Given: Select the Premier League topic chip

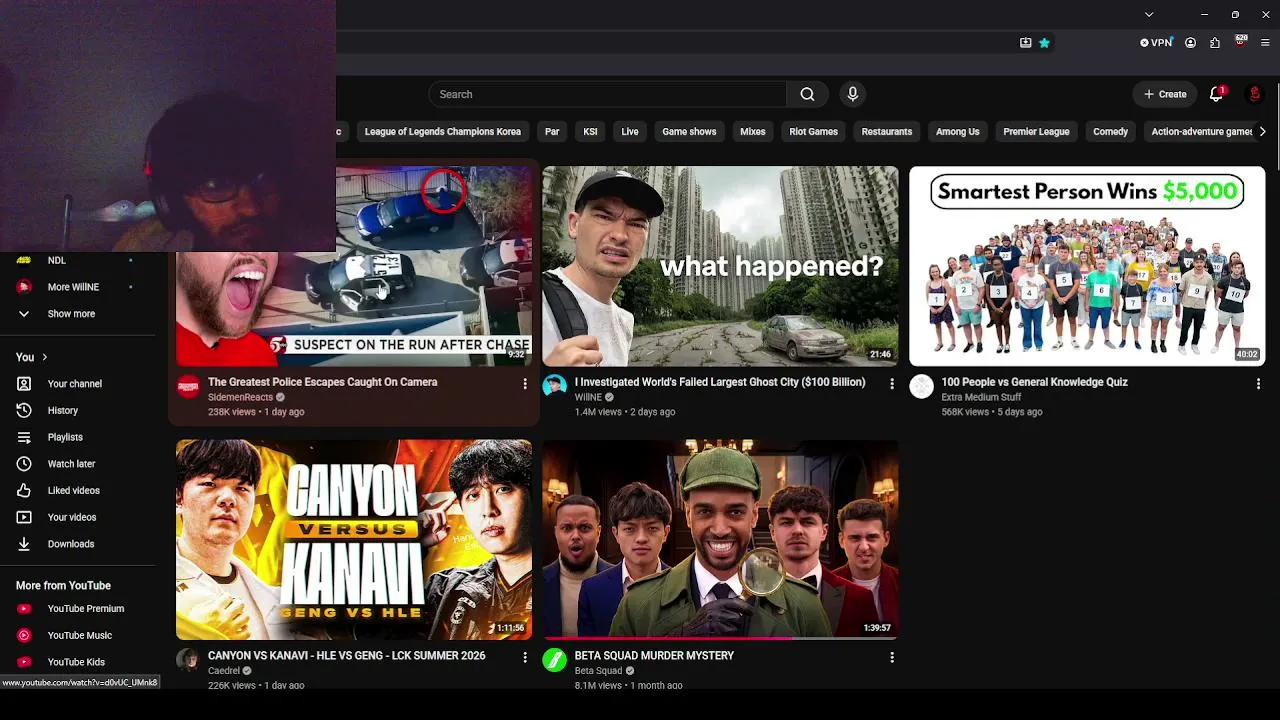Looking at the screenshot, I should click(1036, 132).
